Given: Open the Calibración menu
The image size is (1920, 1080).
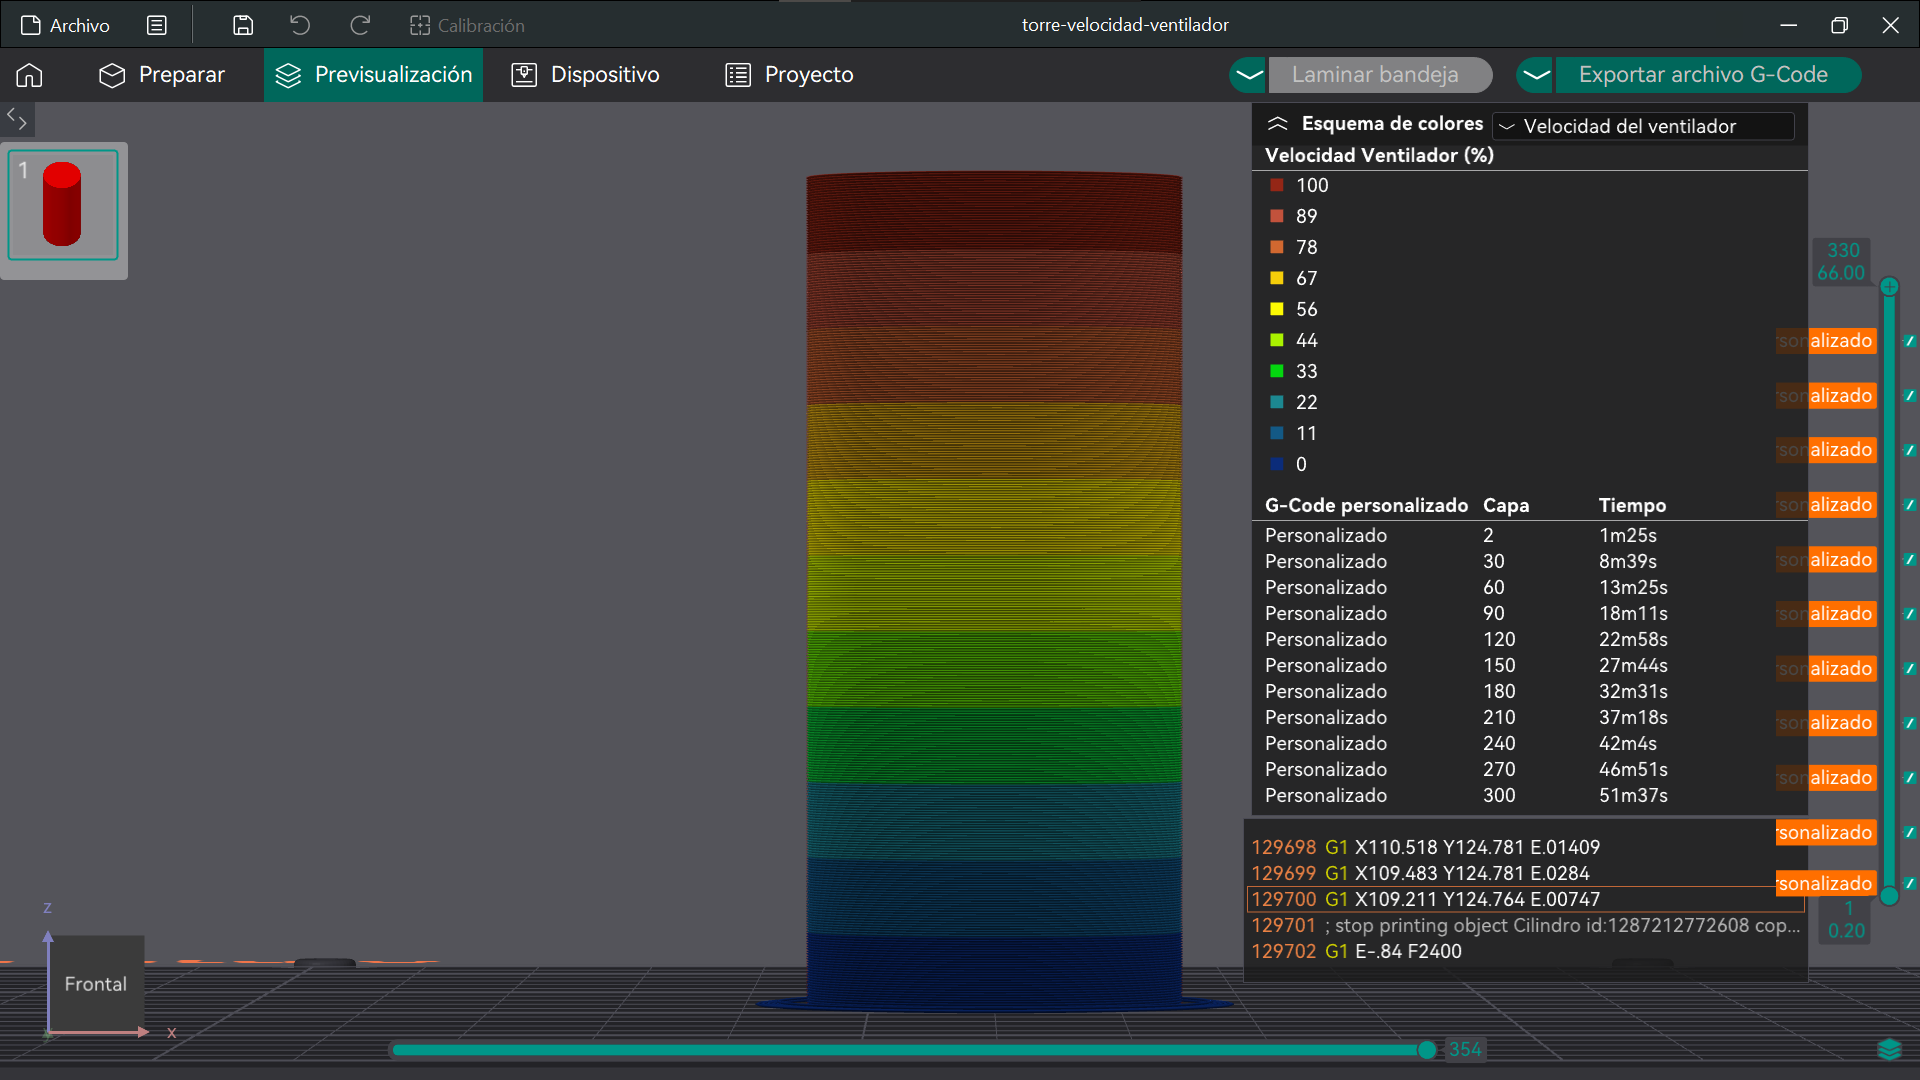Looking at the screenshot, I should (467, 25).
